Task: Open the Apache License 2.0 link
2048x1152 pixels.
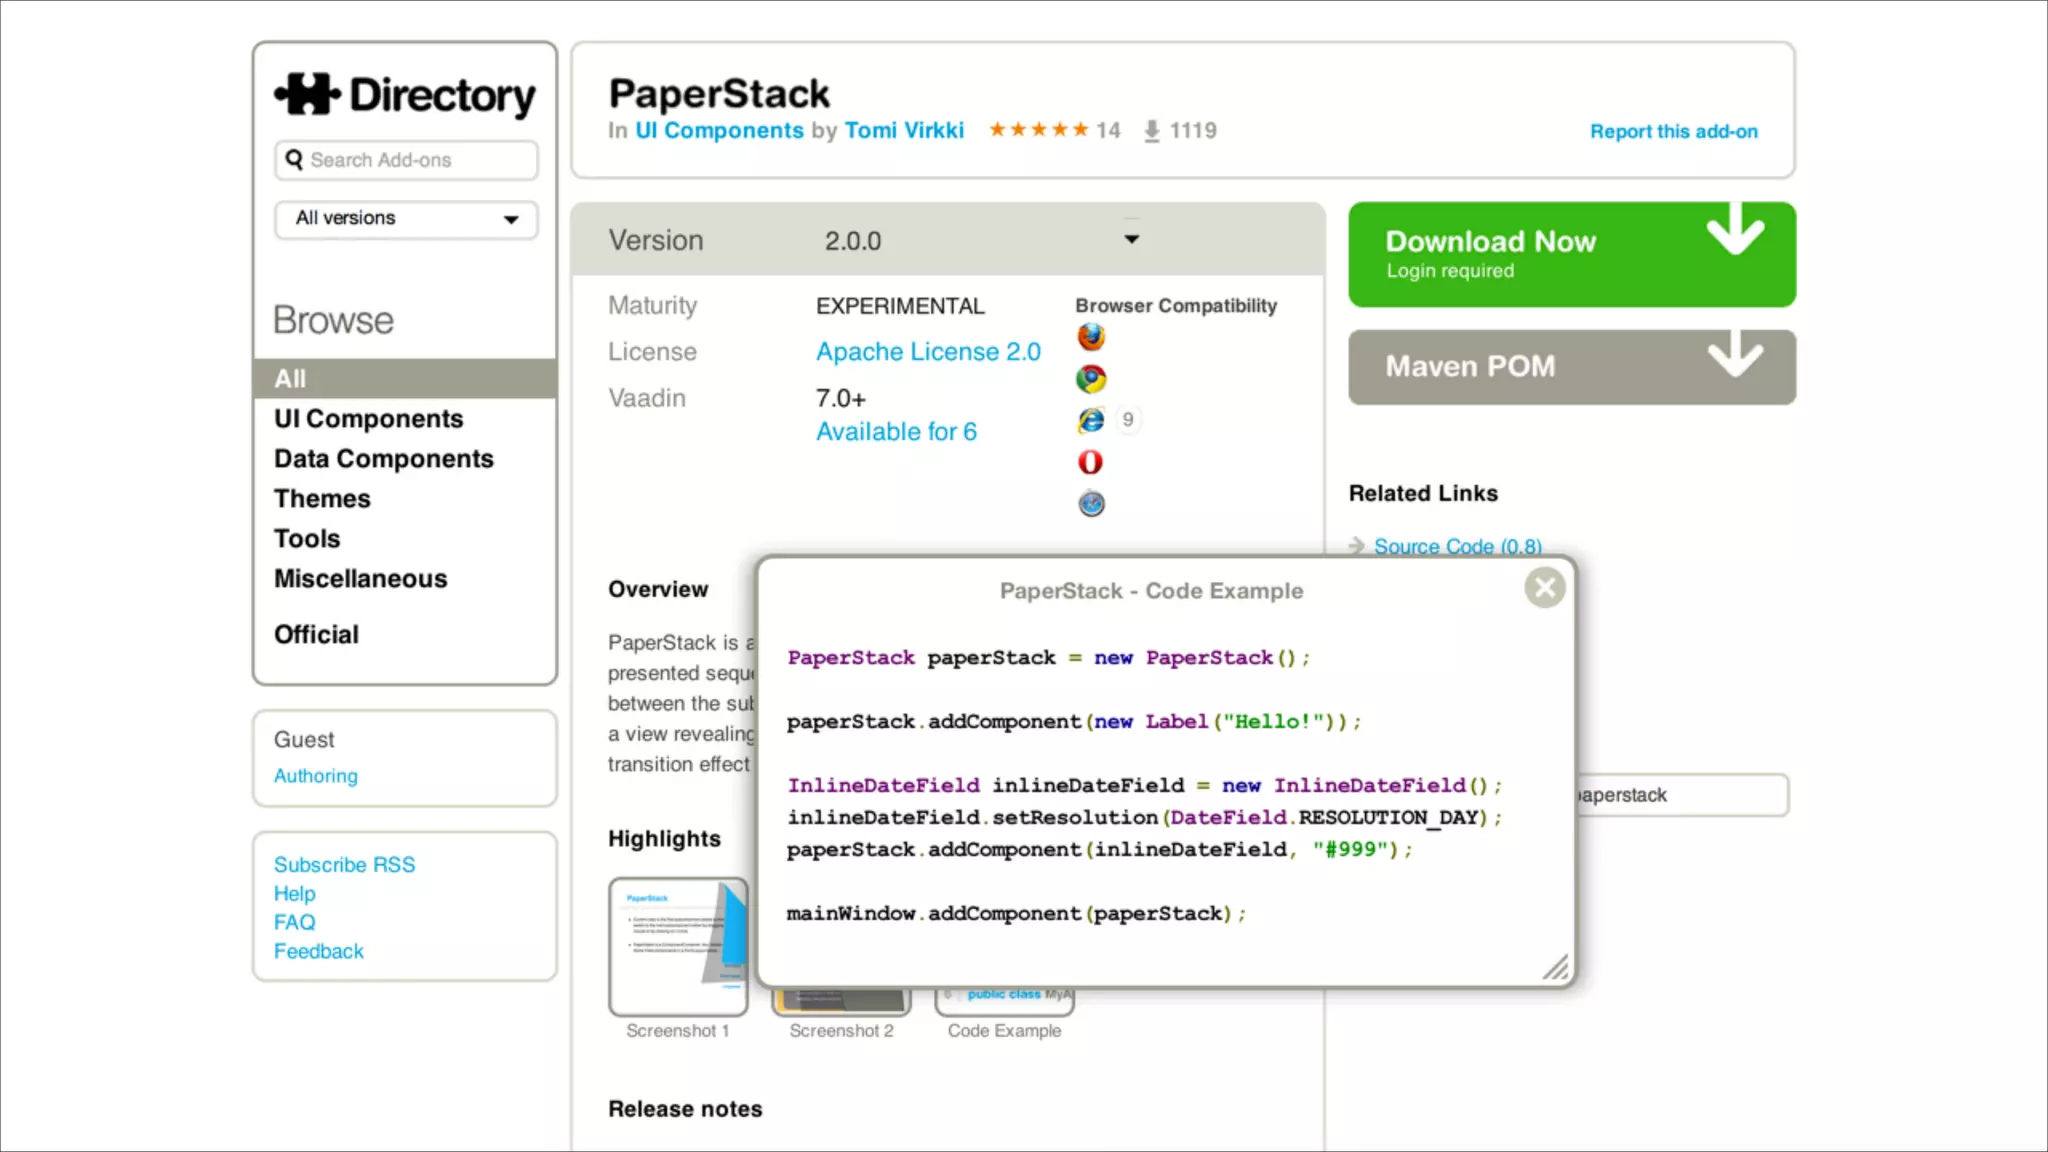Action: [x=928, y=352]
